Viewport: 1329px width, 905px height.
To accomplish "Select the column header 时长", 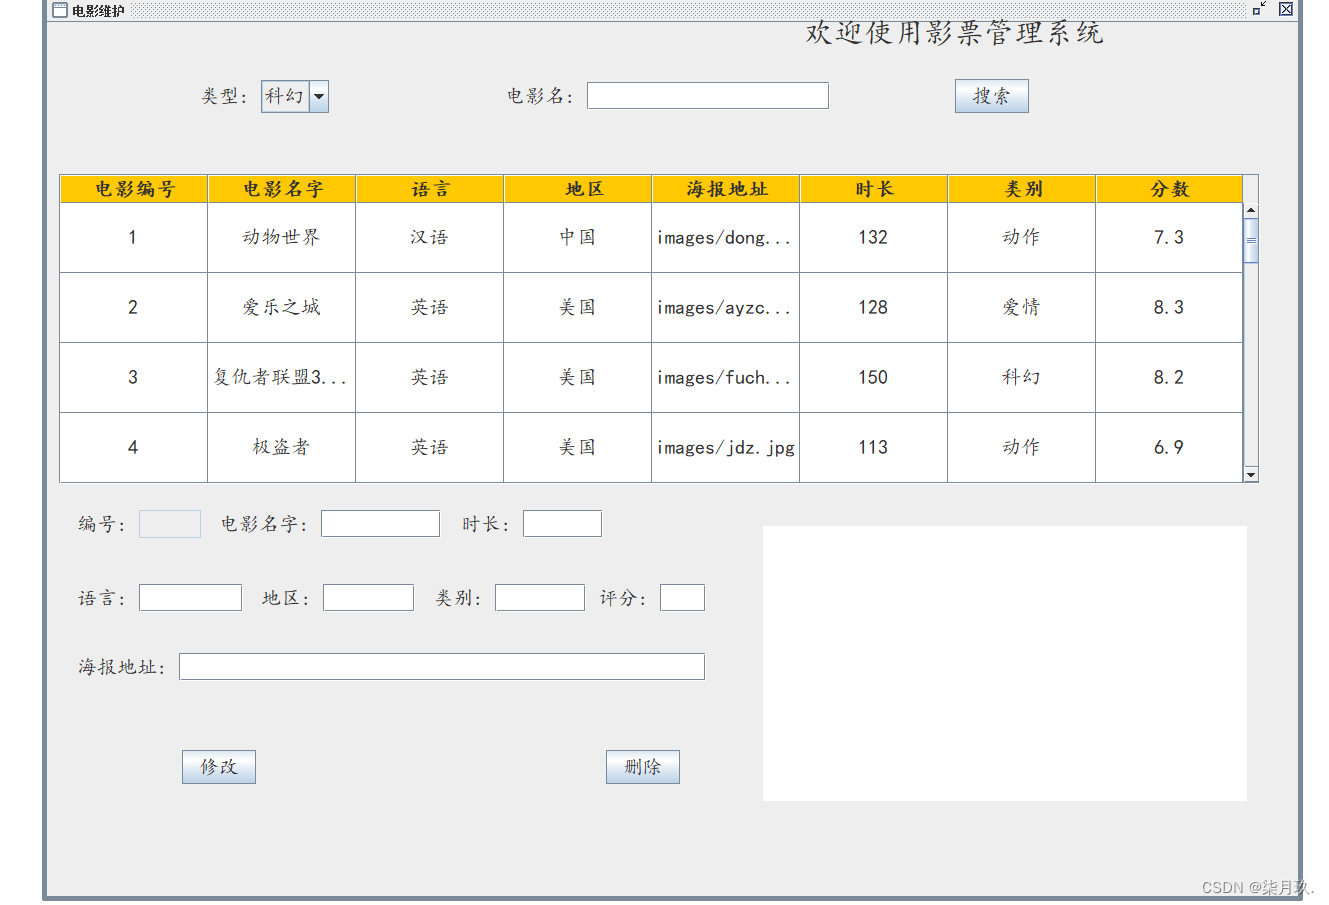I will (874, 189).
